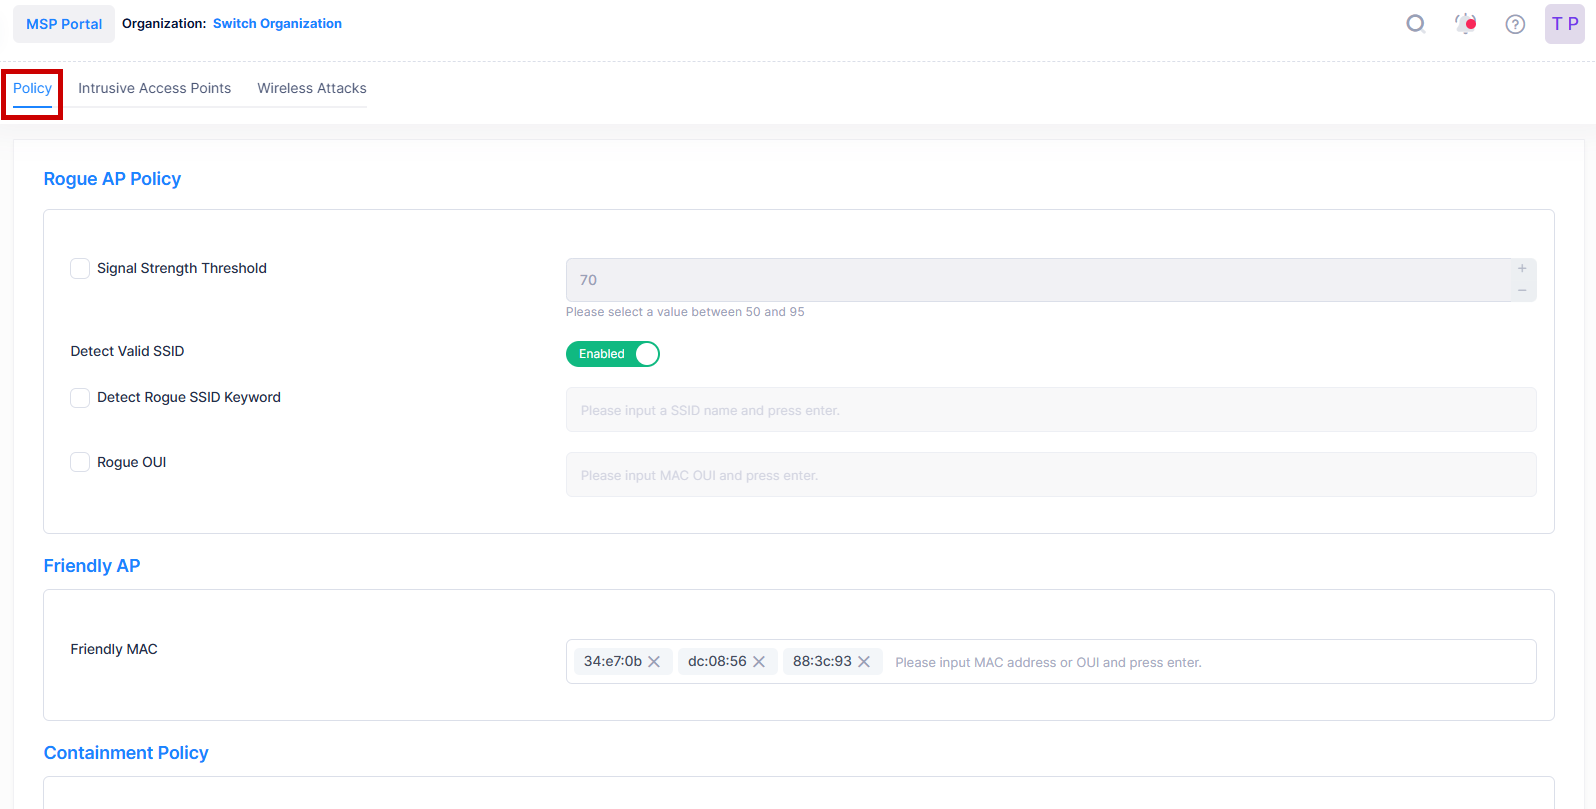Image resolution: width=1596 pixels, height=809 pixels.
Task: Open the help question mark icon
Action: pyautogui.click(x=1515, y=24)
